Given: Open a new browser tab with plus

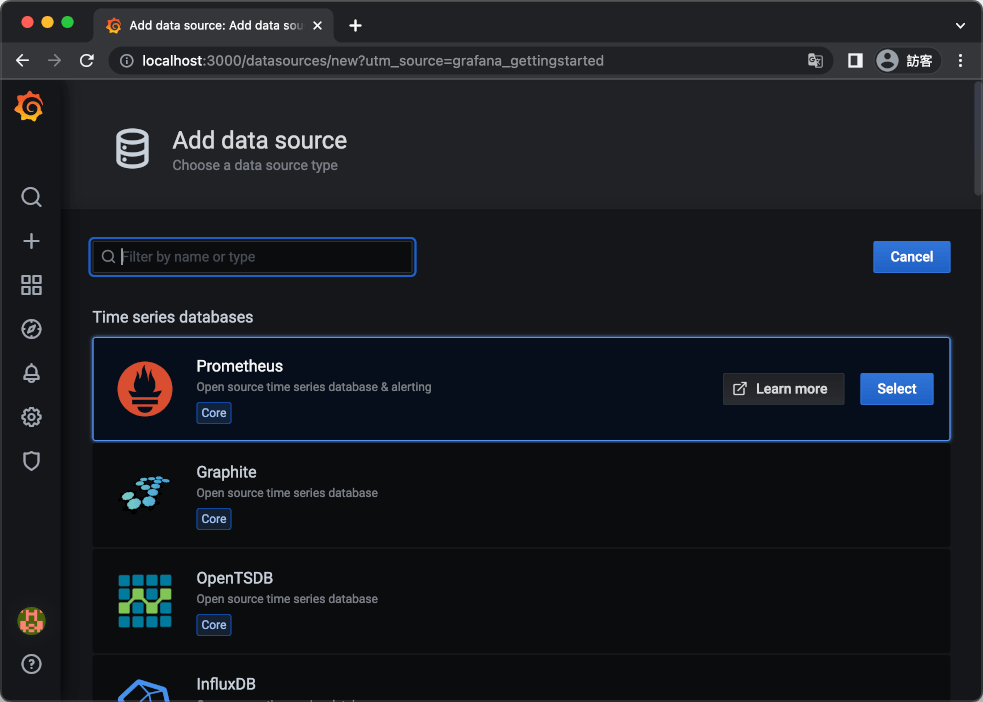Looking at the screenshot, I should [x=355, y=26].
